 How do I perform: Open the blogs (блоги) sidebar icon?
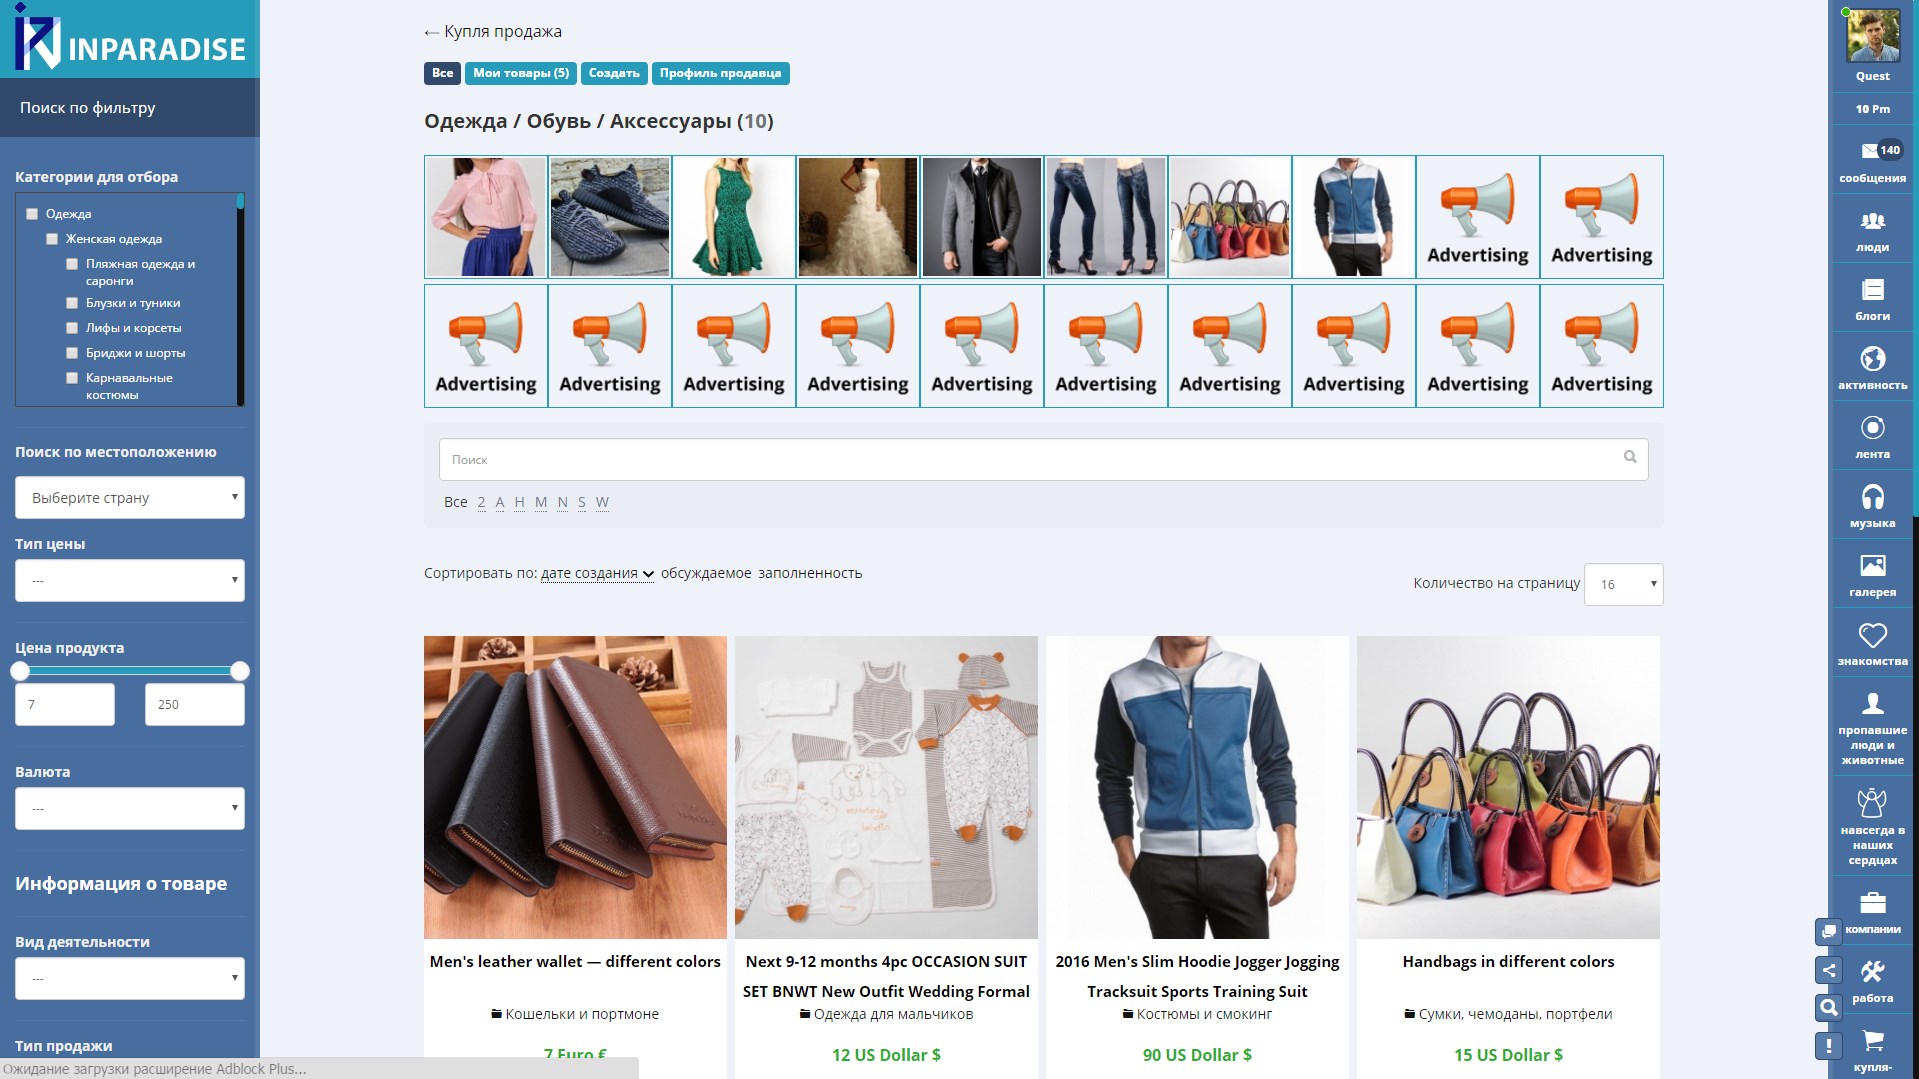click(x=1872, y=291)
